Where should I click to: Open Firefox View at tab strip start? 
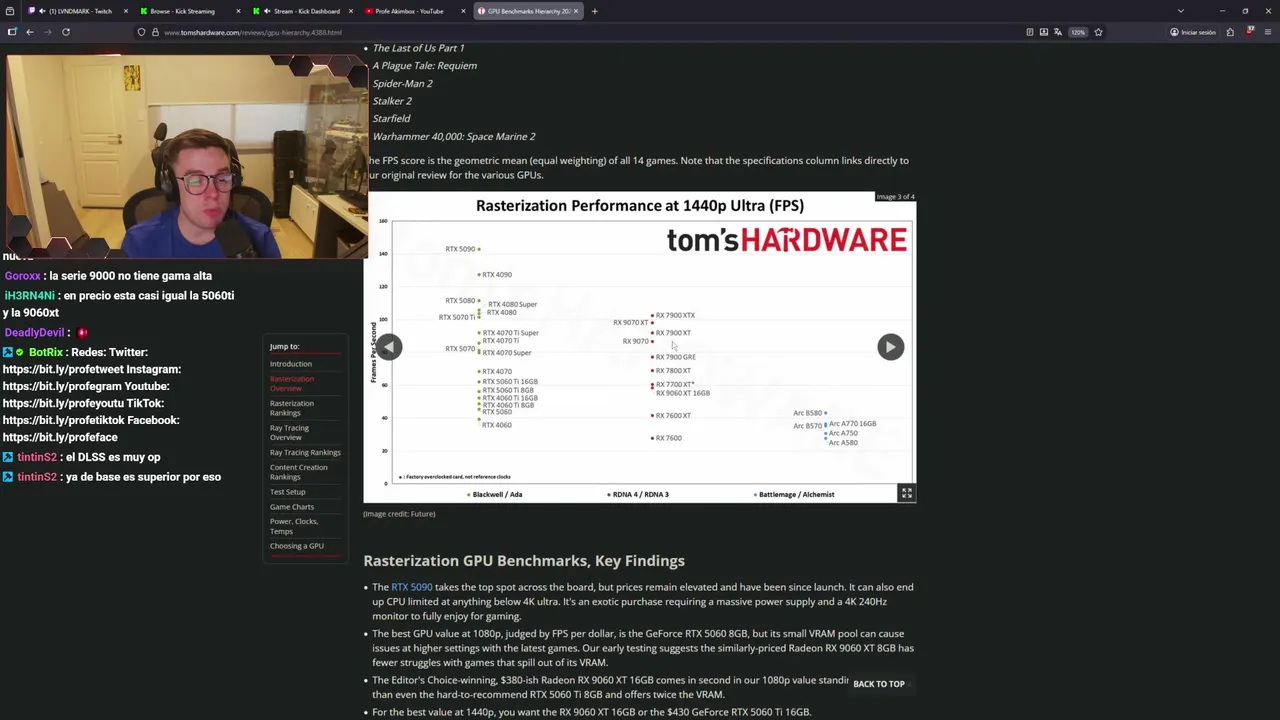pyautogui.click(x=10, y=11)
